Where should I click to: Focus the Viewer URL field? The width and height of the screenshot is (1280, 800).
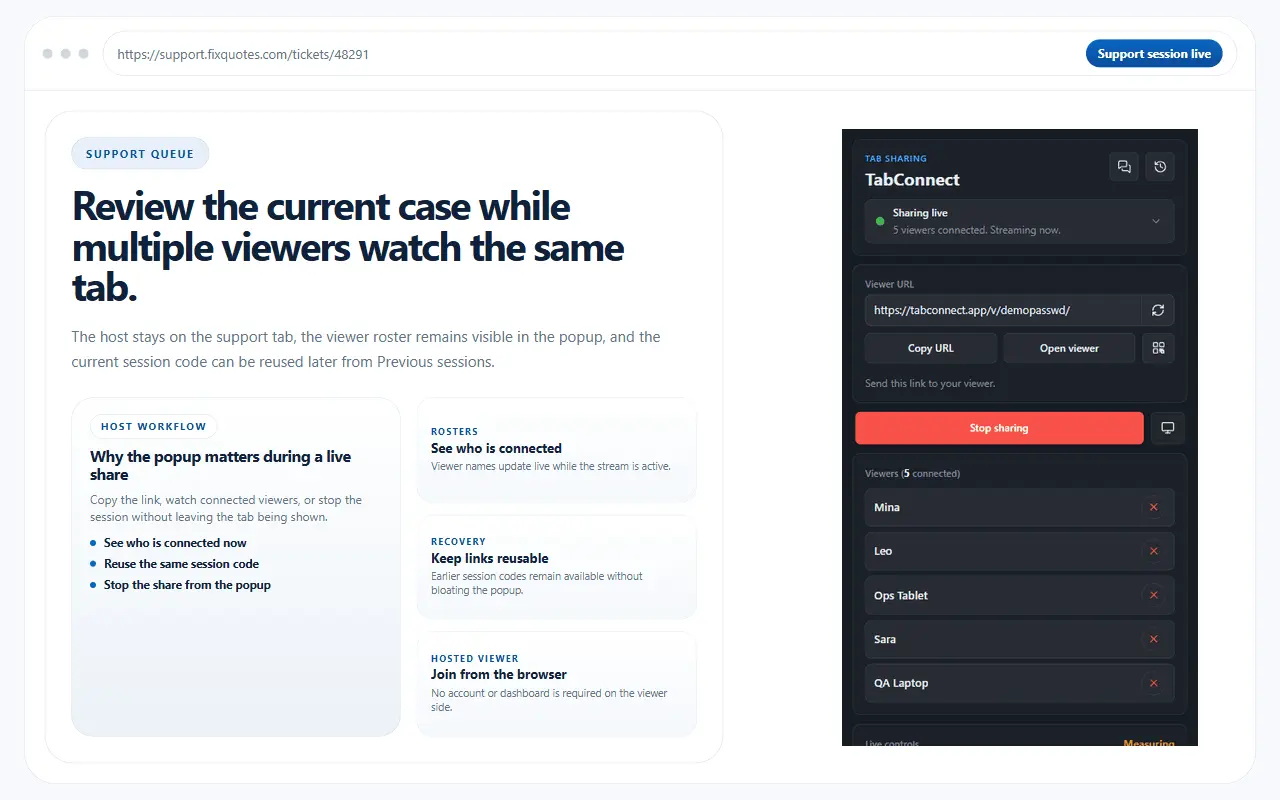point(1004,310)
